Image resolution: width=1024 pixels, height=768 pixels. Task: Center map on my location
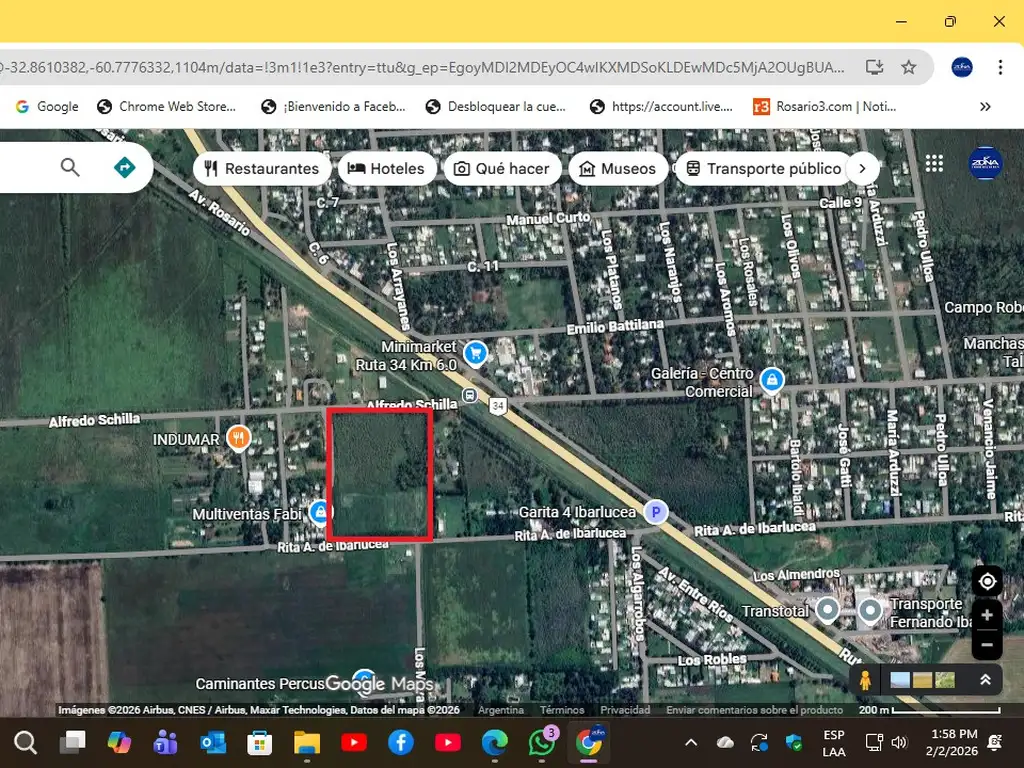(987, 581)
